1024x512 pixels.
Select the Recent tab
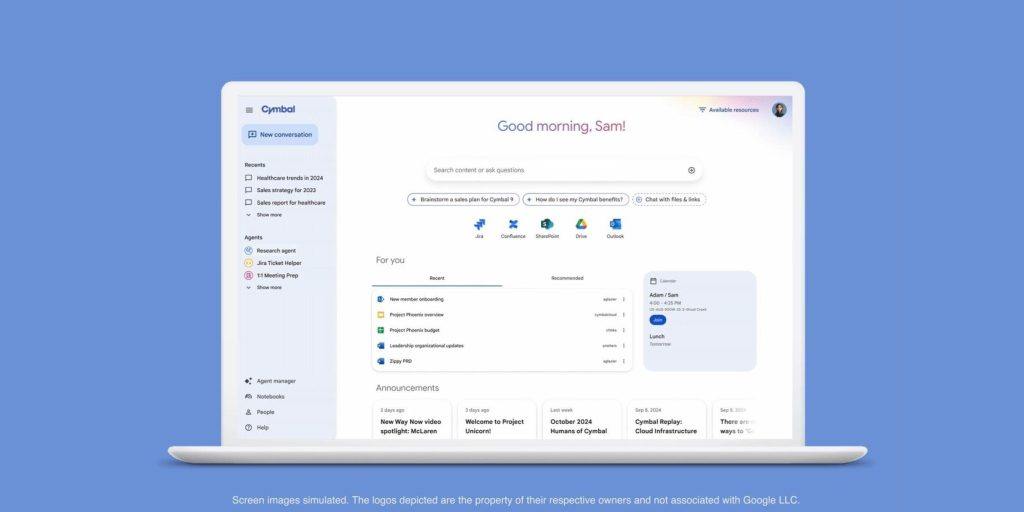(437, 278)
